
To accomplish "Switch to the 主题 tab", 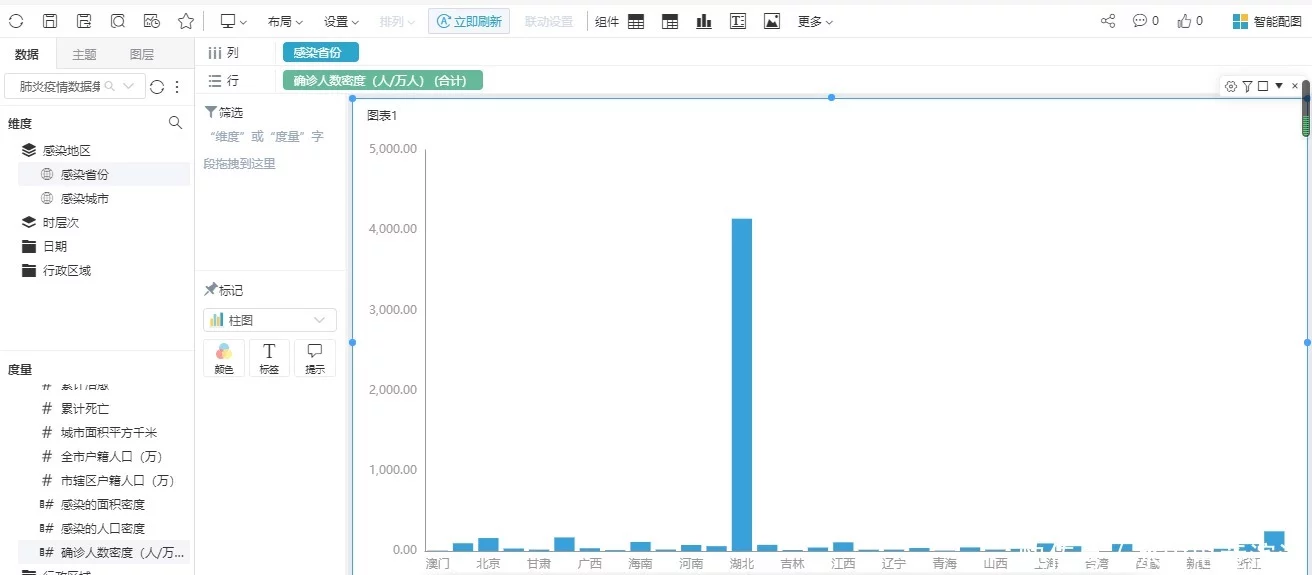I will click(85, 55).
